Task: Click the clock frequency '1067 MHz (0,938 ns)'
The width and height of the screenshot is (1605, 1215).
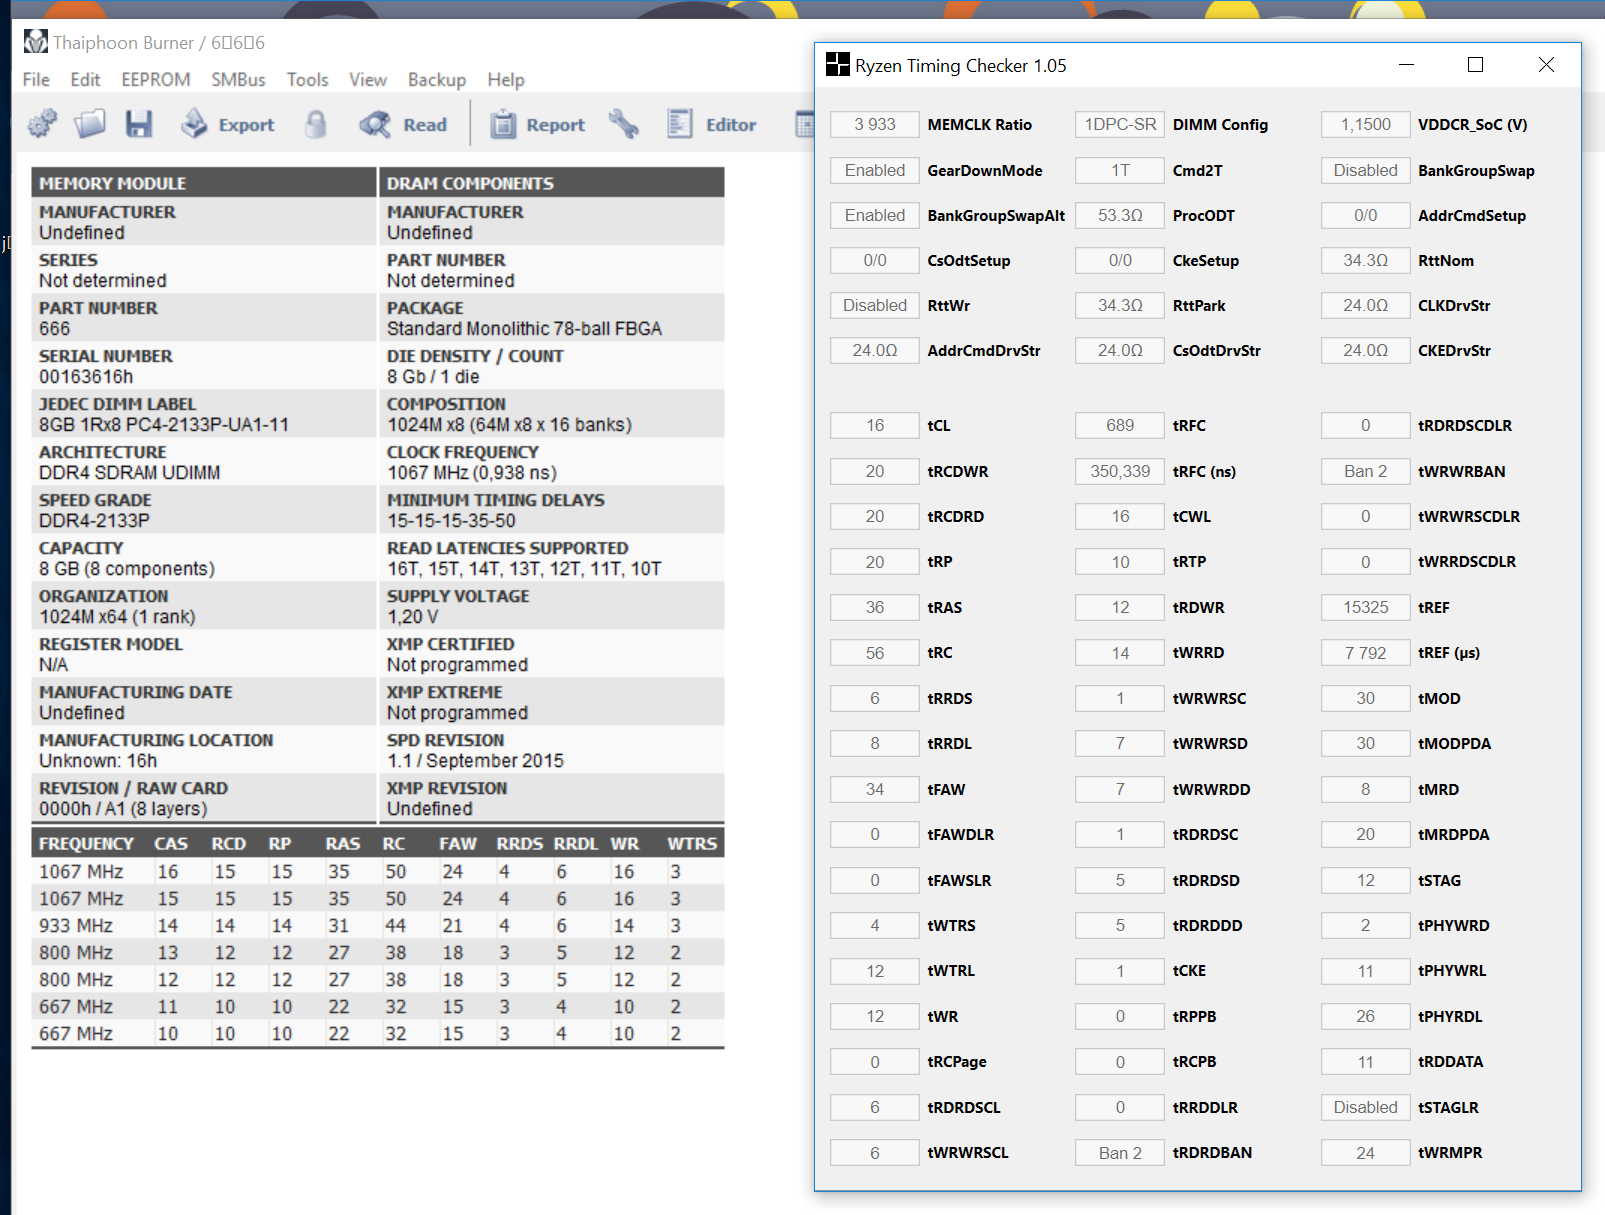Action: click(x=472, y=473)
